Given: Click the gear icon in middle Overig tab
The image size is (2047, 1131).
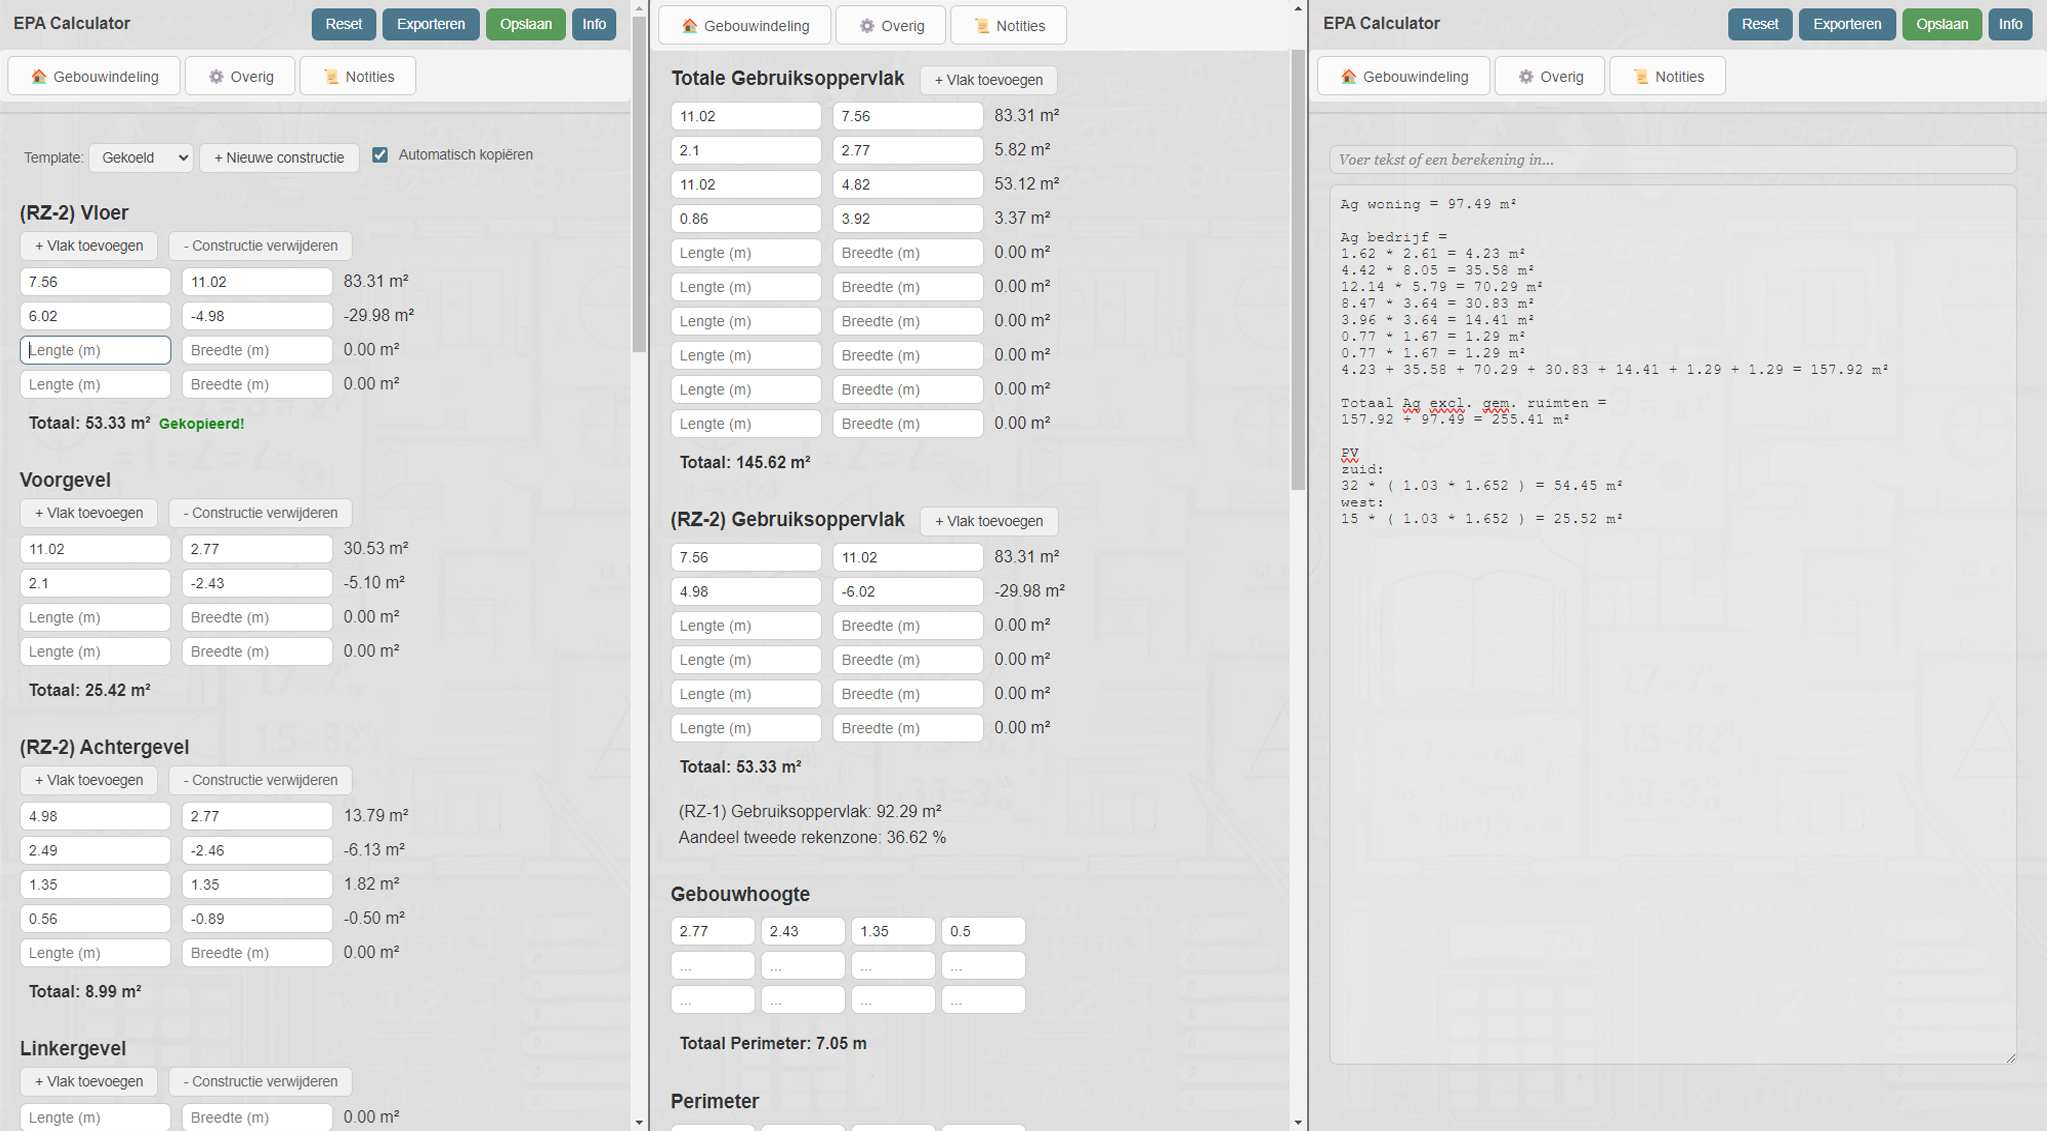Looking at the screenshot, I should point(867,26).
